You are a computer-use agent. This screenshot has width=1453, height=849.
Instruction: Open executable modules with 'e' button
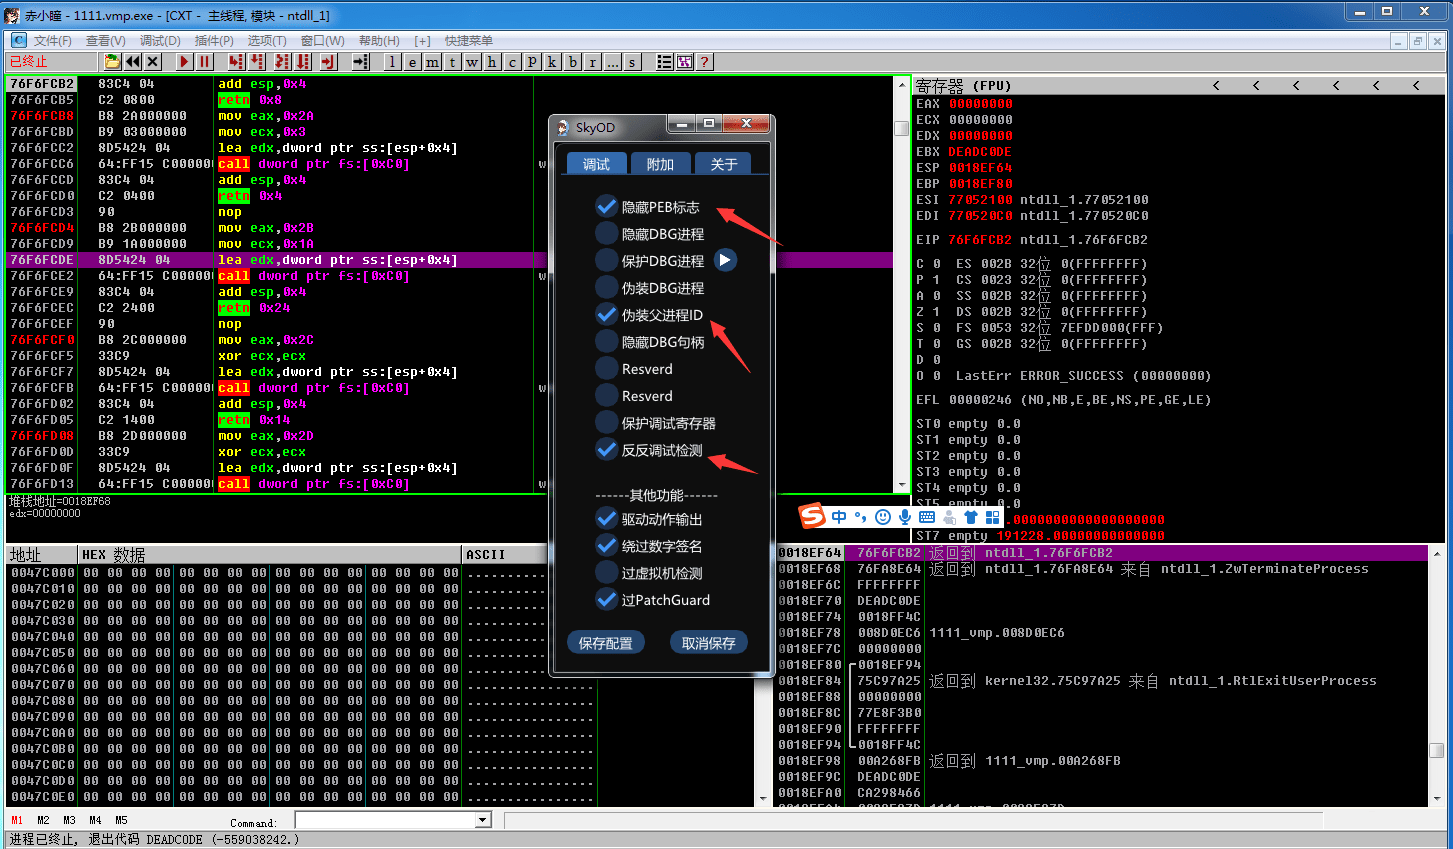[x=412, y=62]
